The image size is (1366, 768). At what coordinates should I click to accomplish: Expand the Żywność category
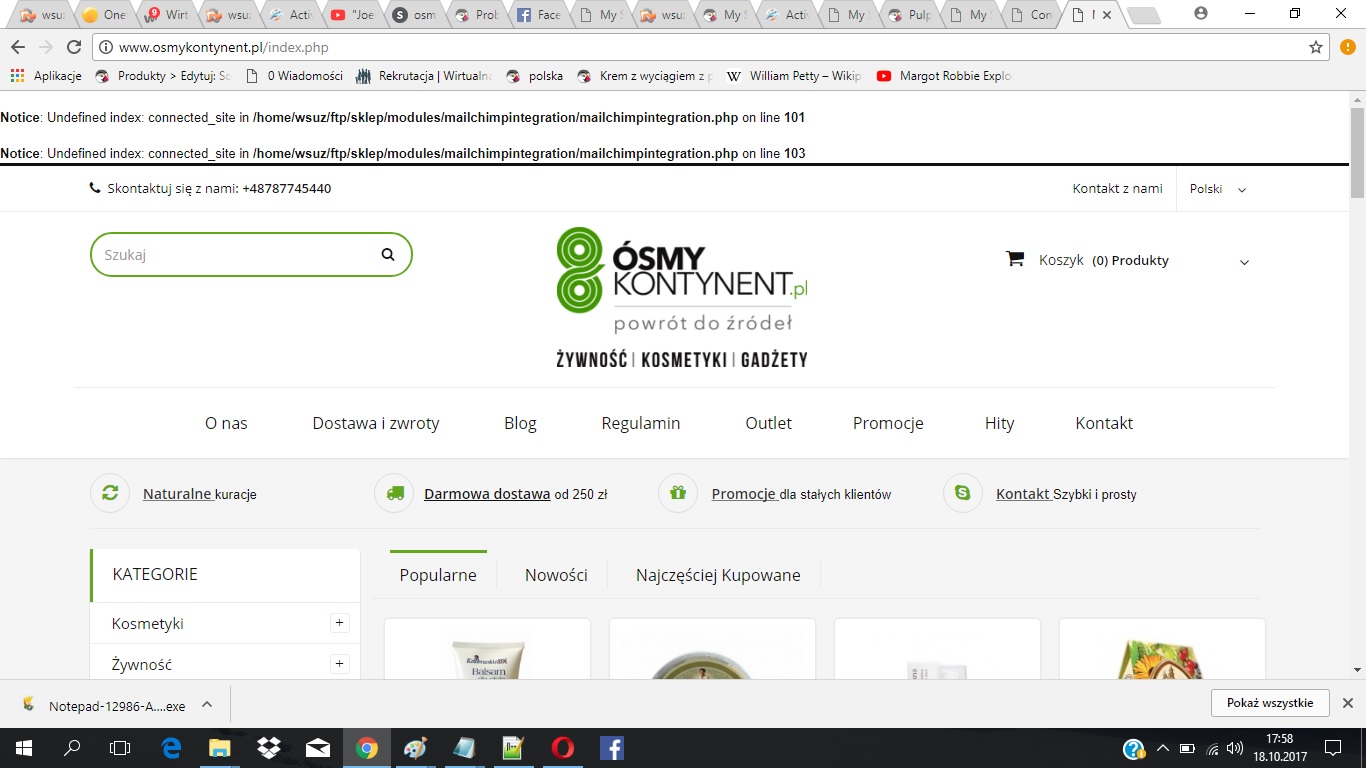340,664
